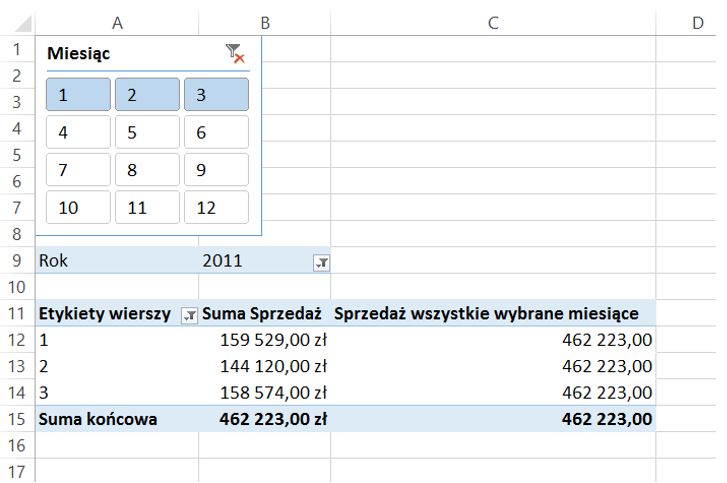The width and height of the screenshot is (727, 483).
Task: Select row 15 header
Action: click(x=16, y=419)
